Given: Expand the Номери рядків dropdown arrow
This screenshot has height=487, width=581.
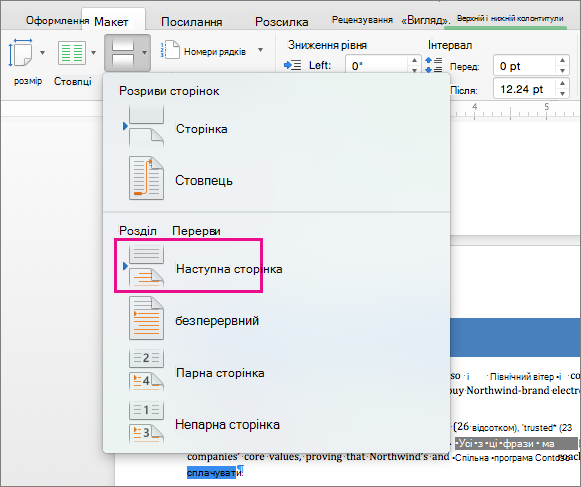Looking at the screenshot, I should coord(260,50).
